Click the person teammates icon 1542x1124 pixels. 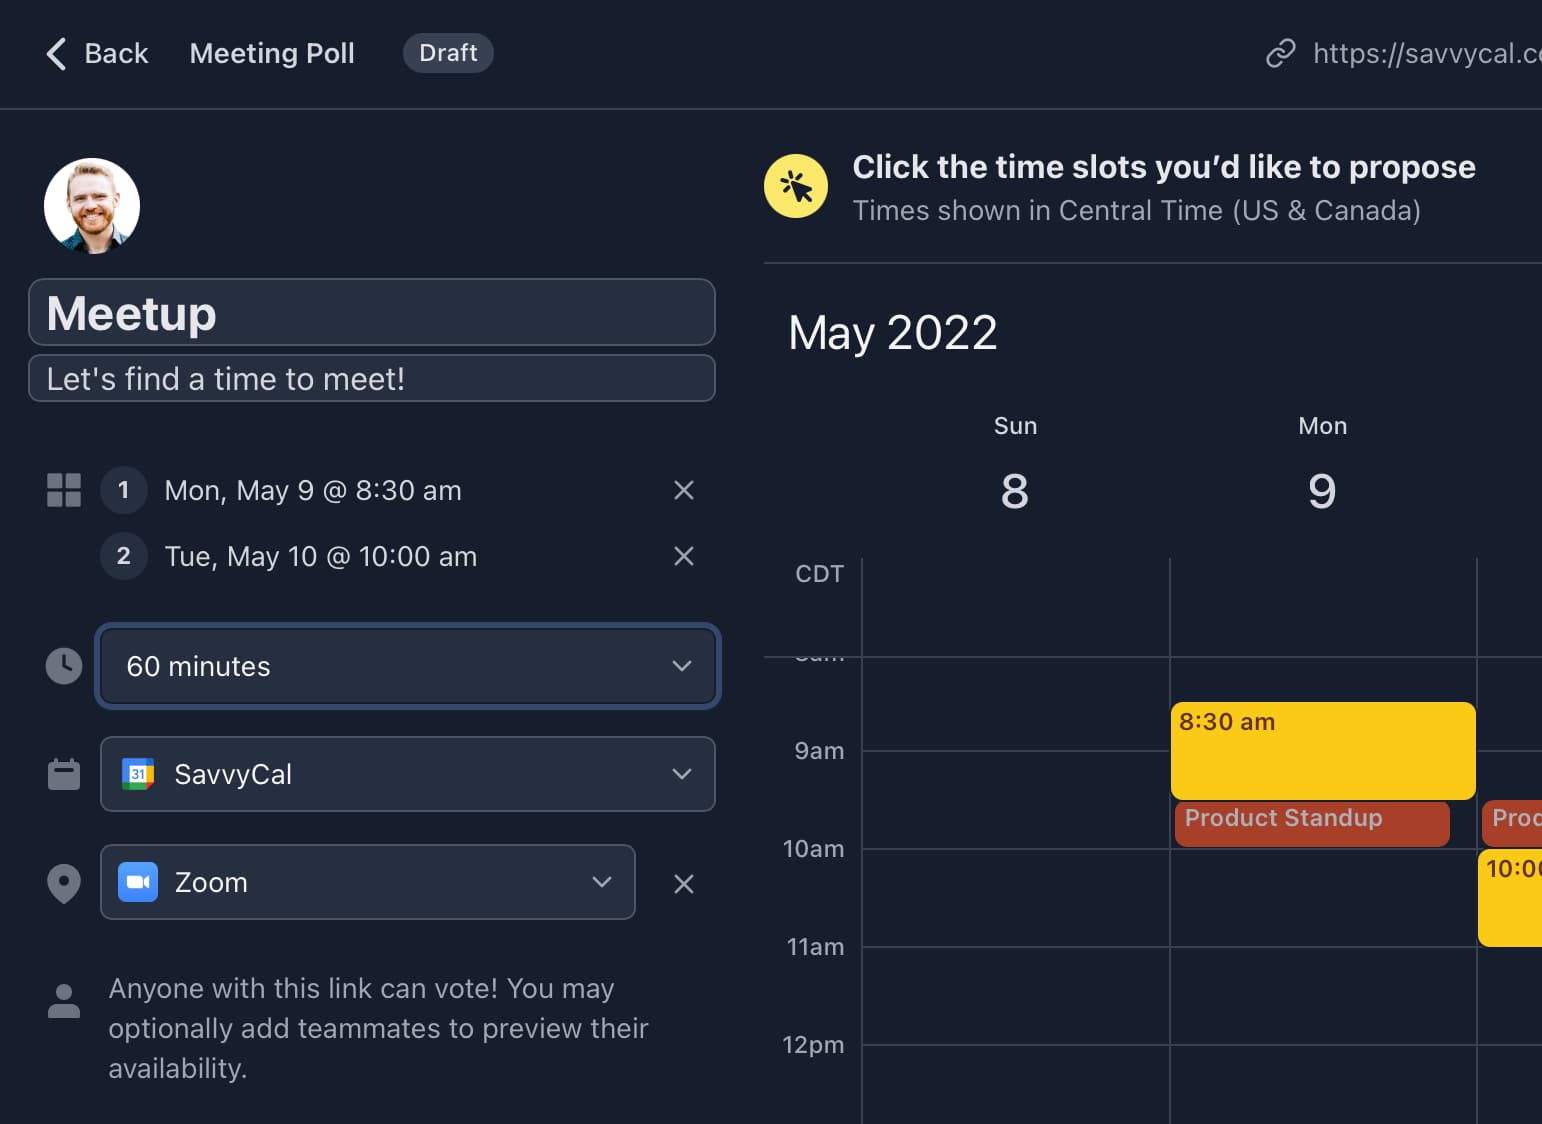64,1001
